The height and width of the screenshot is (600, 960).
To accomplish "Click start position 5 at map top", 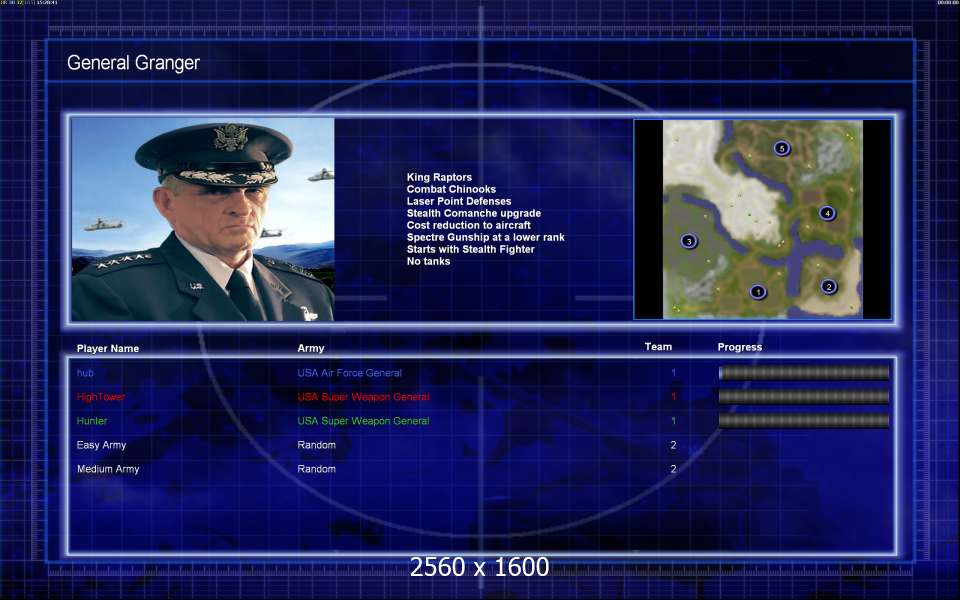I will pos(781,148).
